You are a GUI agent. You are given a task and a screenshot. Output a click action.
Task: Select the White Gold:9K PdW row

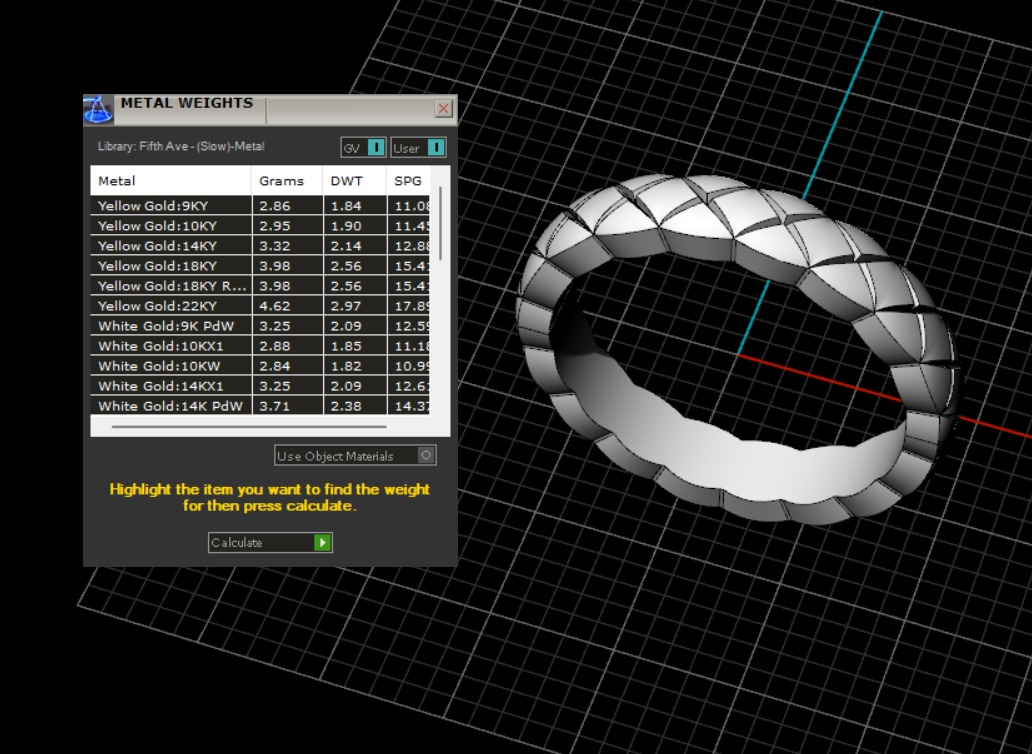(260, 326)
